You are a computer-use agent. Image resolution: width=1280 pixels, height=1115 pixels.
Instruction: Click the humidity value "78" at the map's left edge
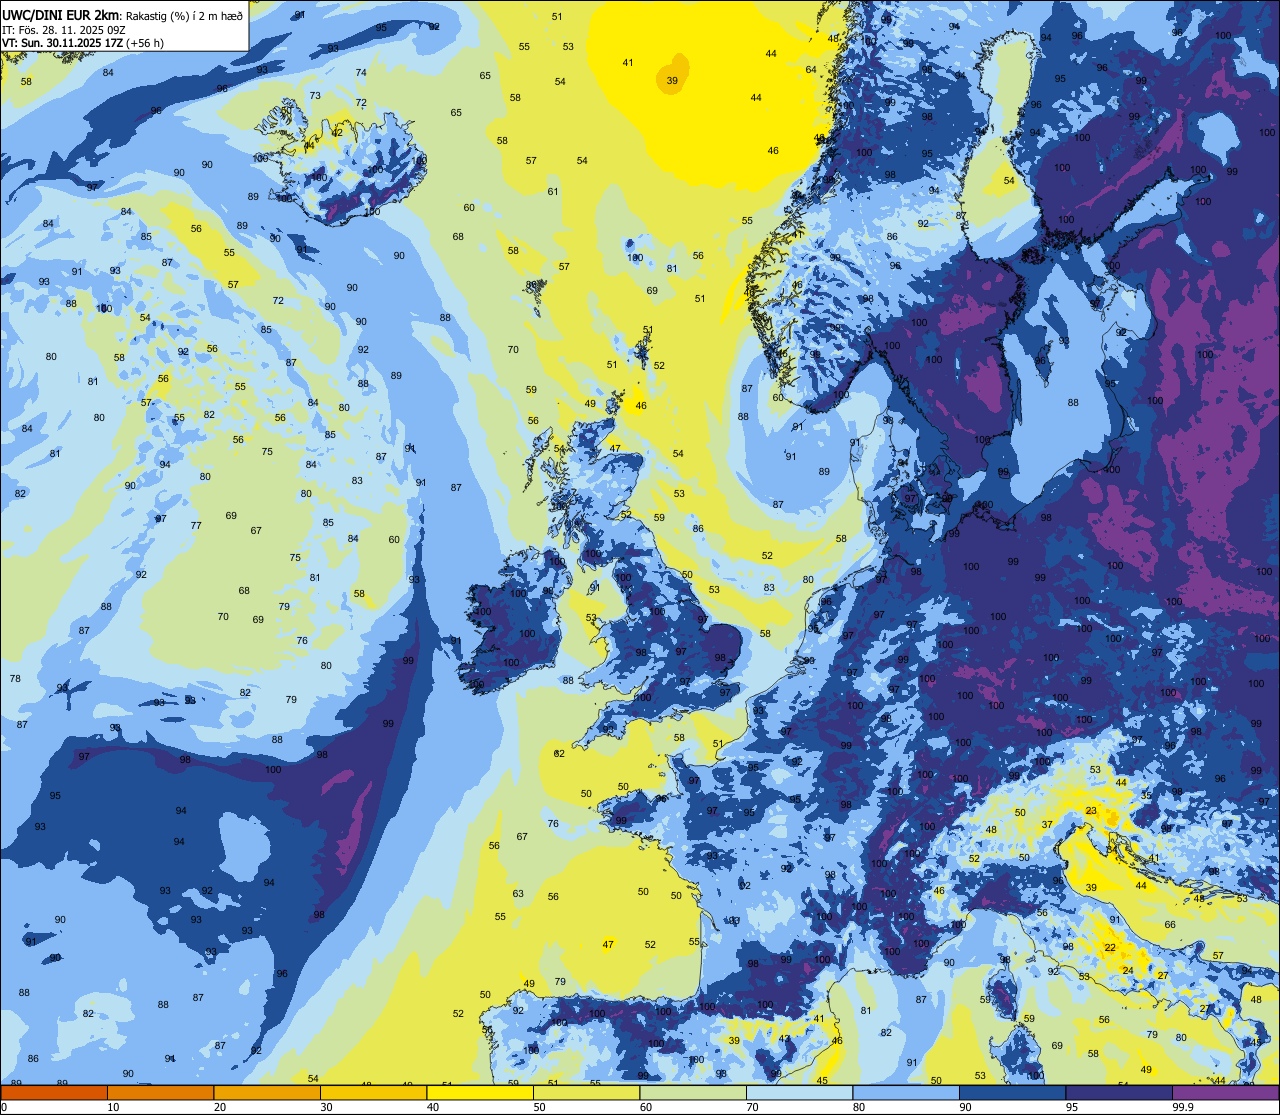click(15, 679)
